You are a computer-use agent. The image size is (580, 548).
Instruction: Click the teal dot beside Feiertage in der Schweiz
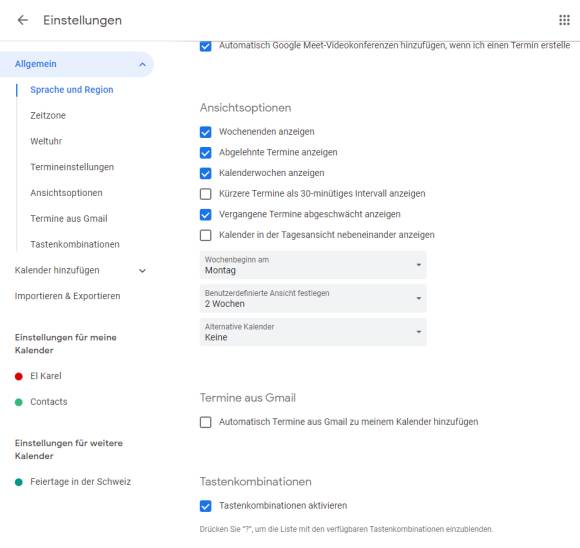(18, 482)
